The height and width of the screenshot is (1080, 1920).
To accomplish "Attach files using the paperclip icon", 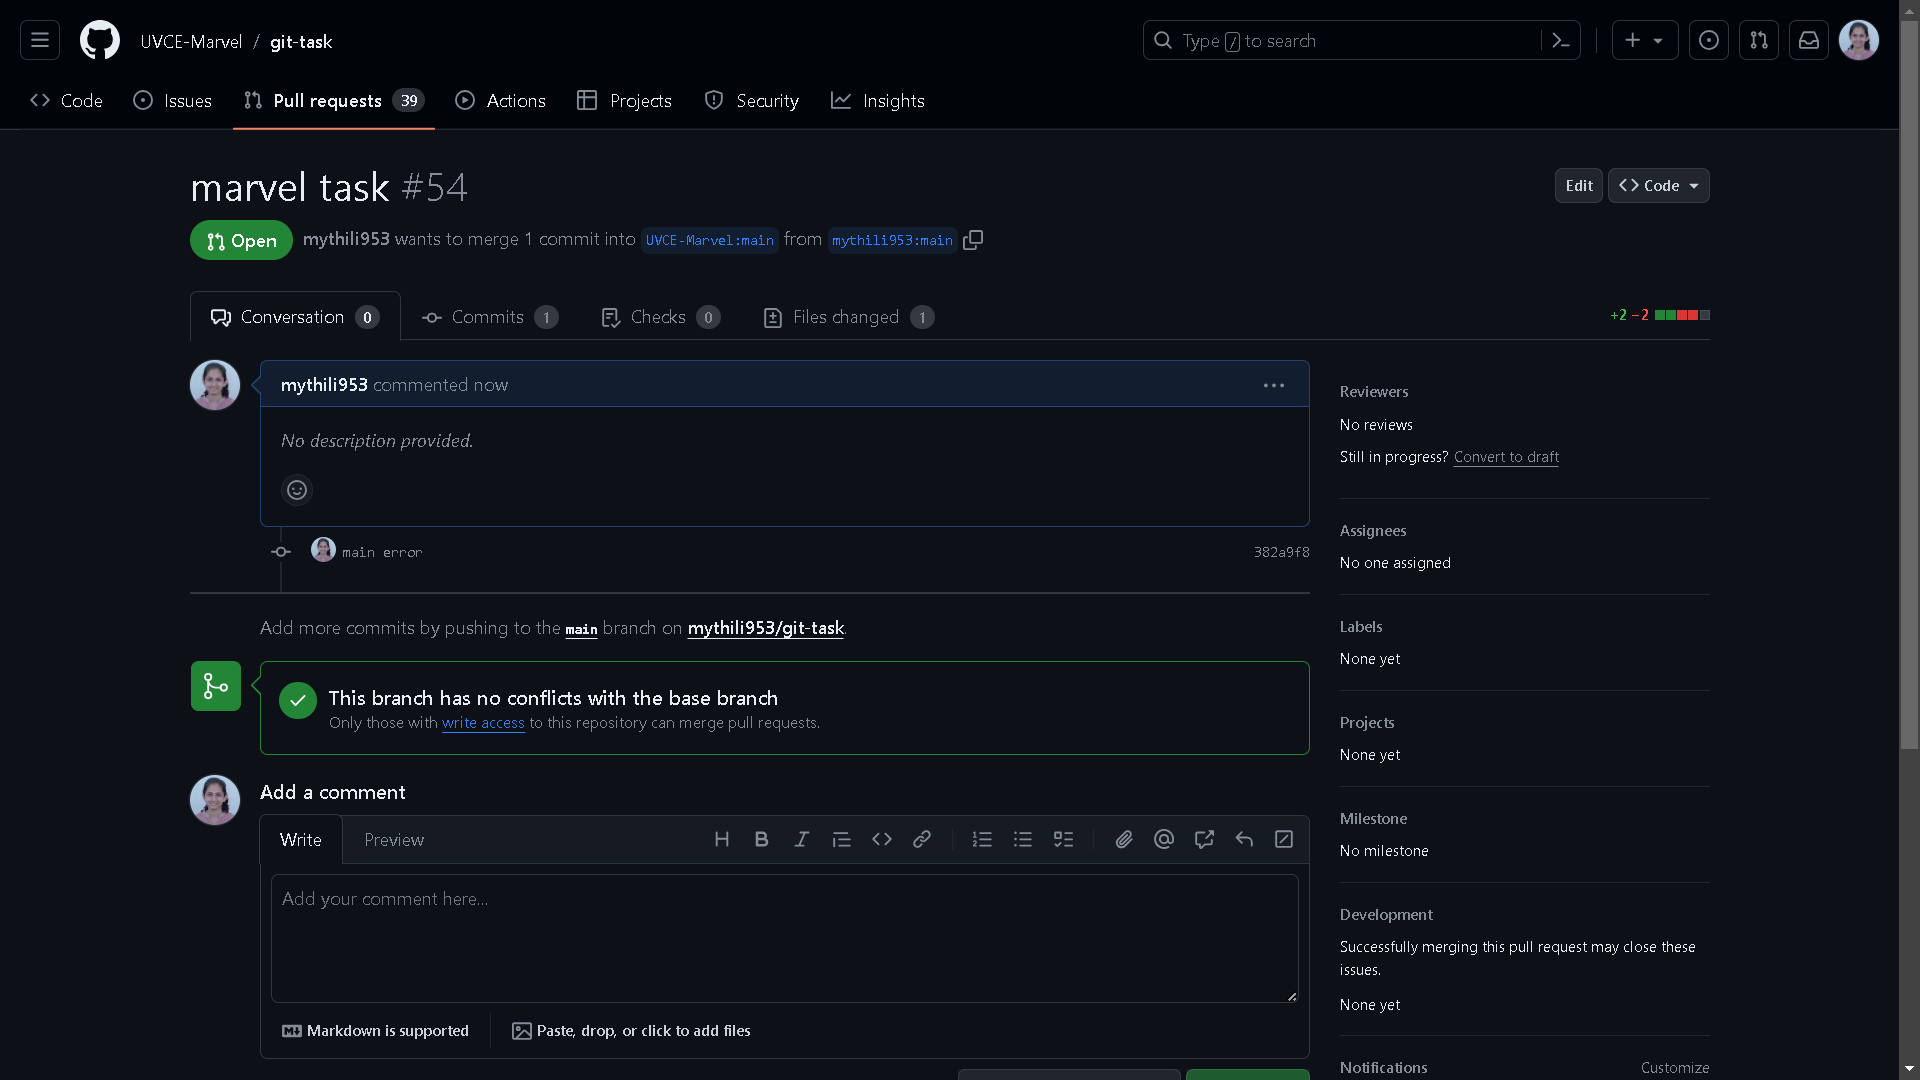I will 1124,840.
